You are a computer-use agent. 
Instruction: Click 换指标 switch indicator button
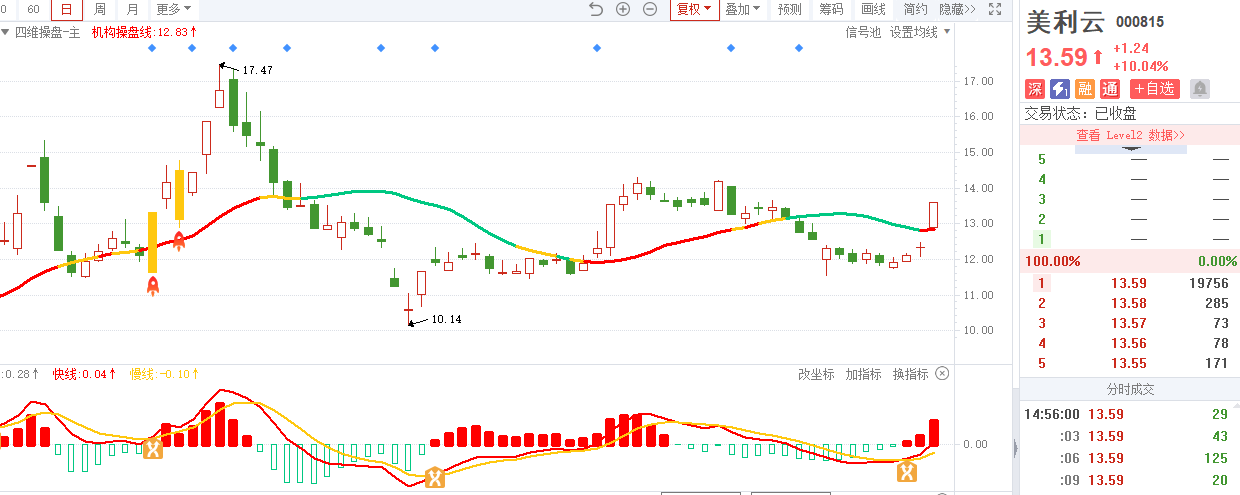[910, 374]
